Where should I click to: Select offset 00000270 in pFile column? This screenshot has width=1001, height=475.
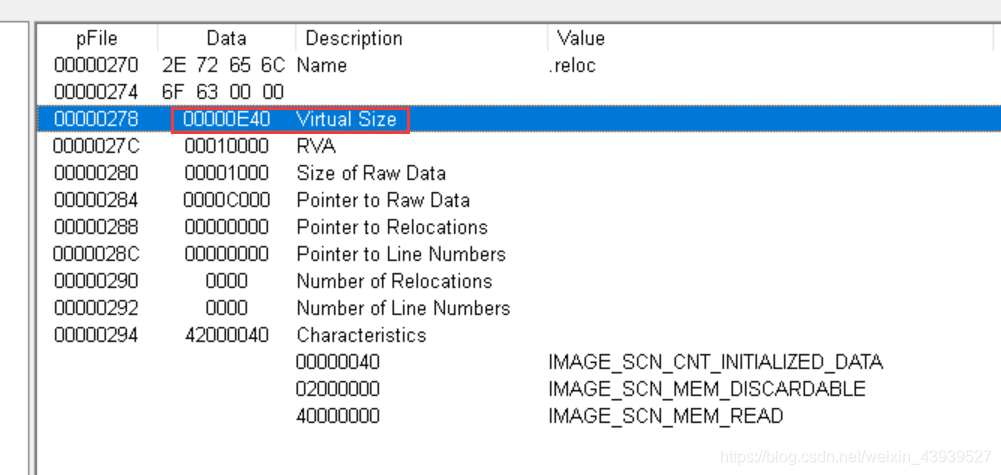click(96, 65)
